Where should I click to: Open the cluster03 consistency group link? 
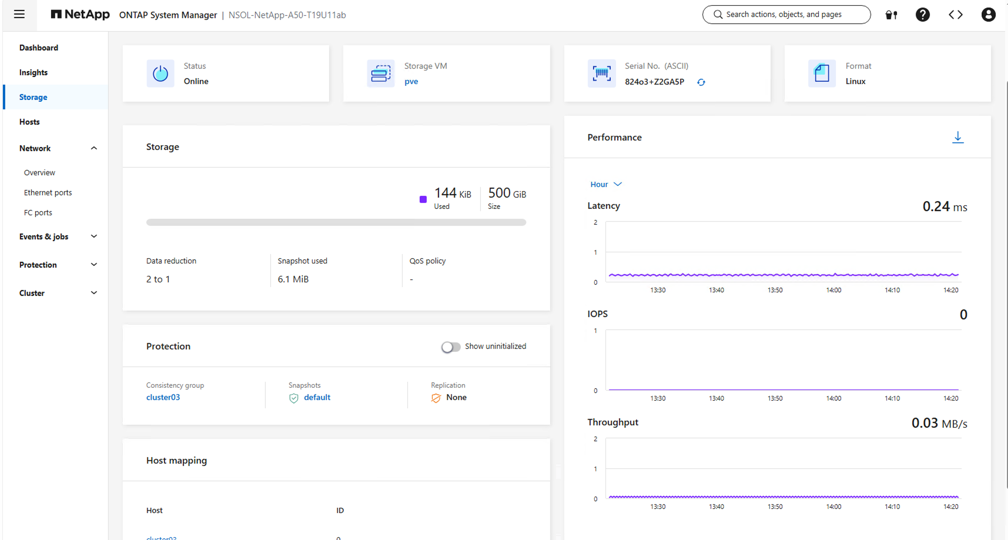click(163, 398)
